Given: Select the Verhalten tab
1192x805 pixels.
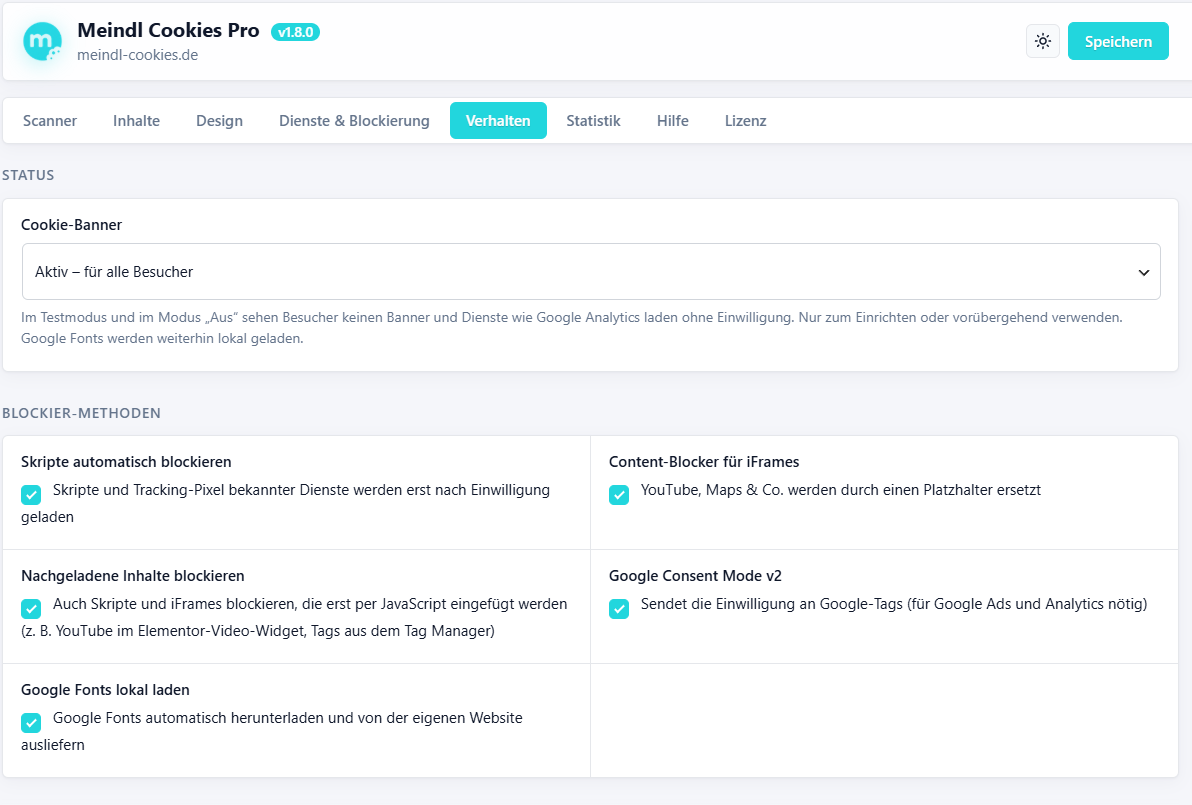Looking at the screenshot, I should [x=498, y=121].
